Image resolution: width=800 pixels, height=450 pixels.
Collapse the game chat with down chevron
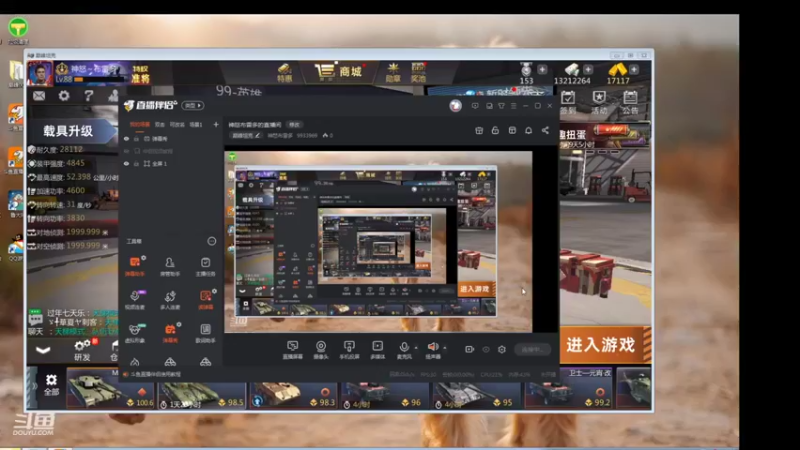[43, 350]
